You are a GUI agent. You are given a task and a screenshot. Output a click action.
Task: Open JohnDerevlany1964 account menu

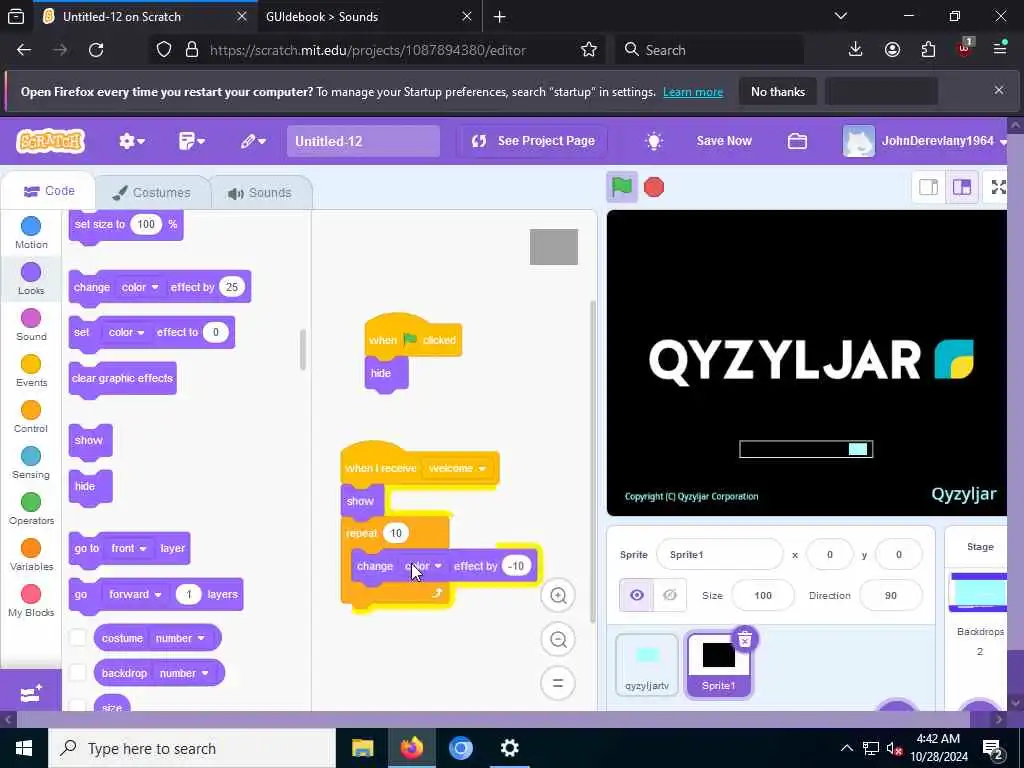coord(927,141)
